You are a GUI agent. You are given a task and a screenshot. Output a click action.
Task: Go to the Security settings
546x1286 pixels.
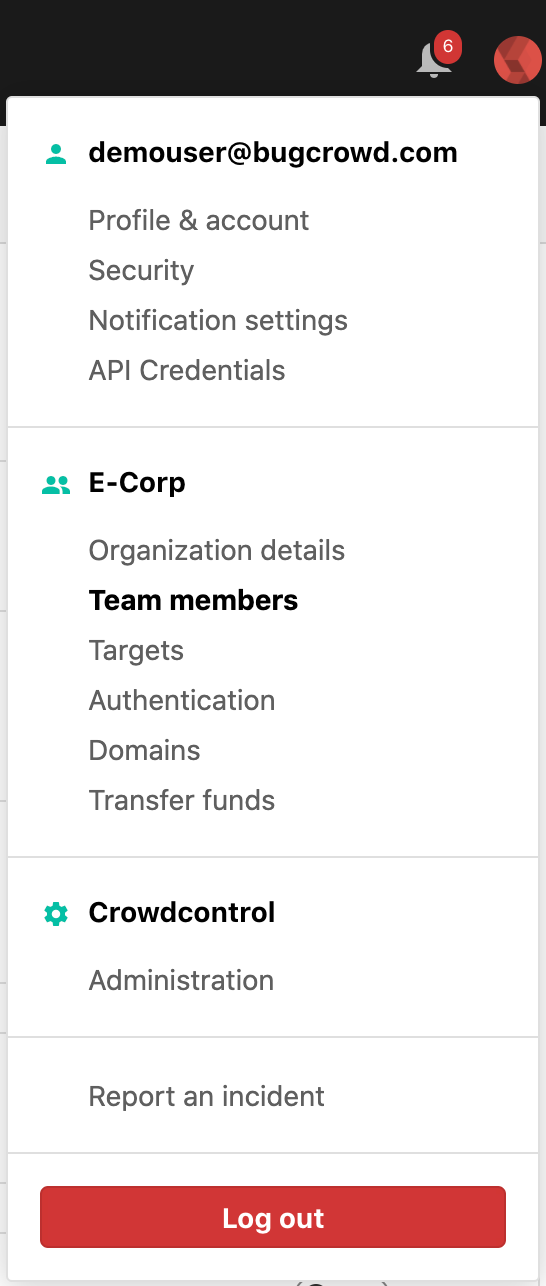pos(141,271)
